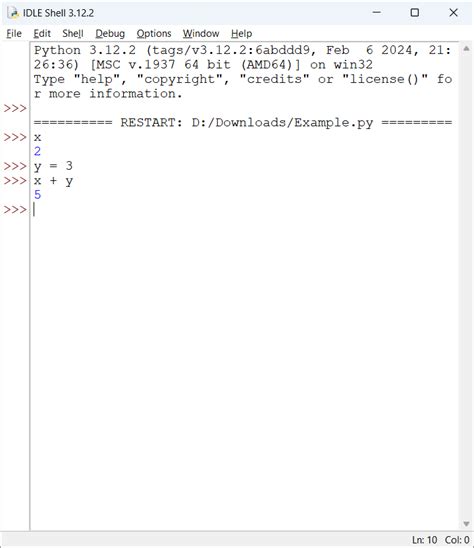Click the 'y = 3' input line

(53, 166)
